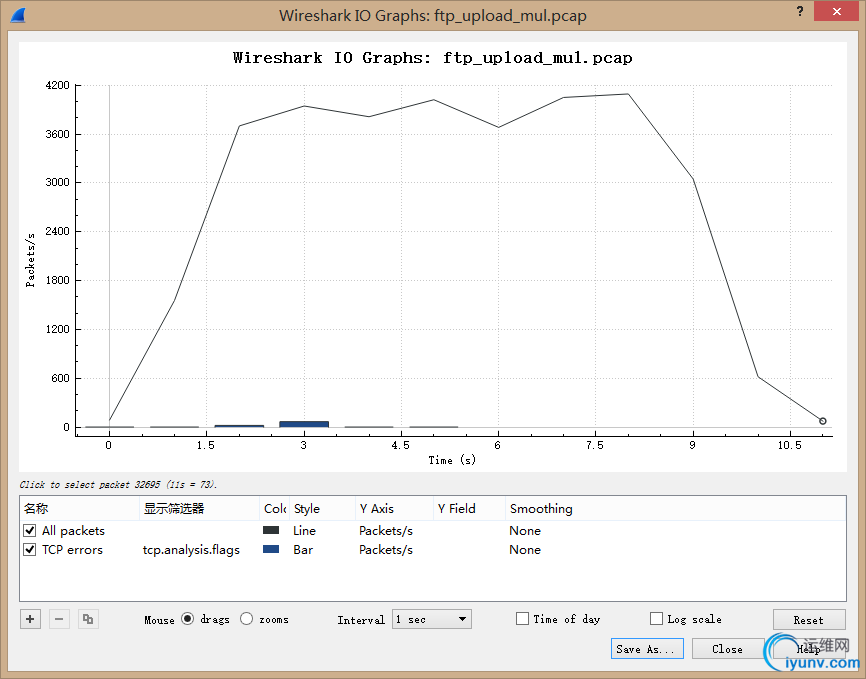The width and height of the screenshot is (866, 679).
Task: Duplicate the selected graph
Action: point(88,619)
